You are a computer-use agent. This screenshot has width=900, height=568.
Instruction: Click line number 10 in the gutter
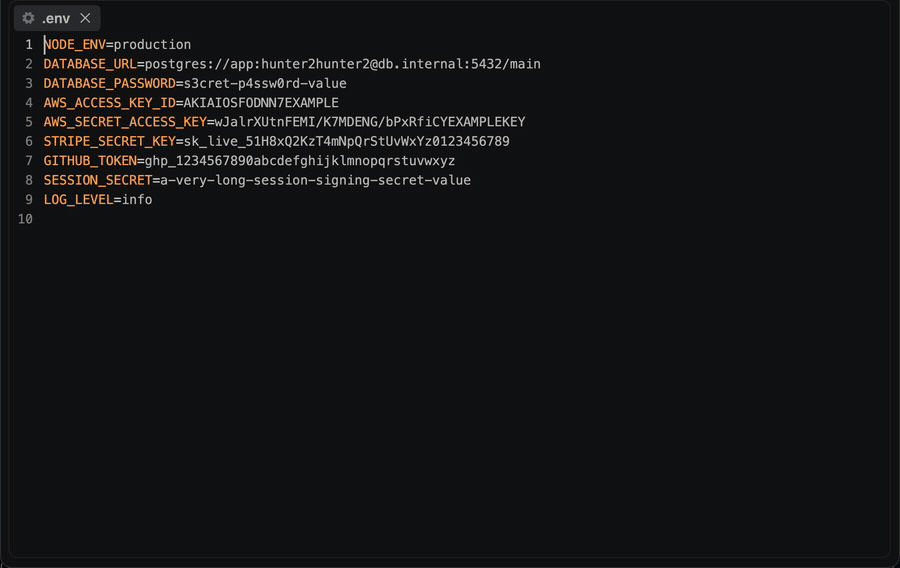coord(25,219)
